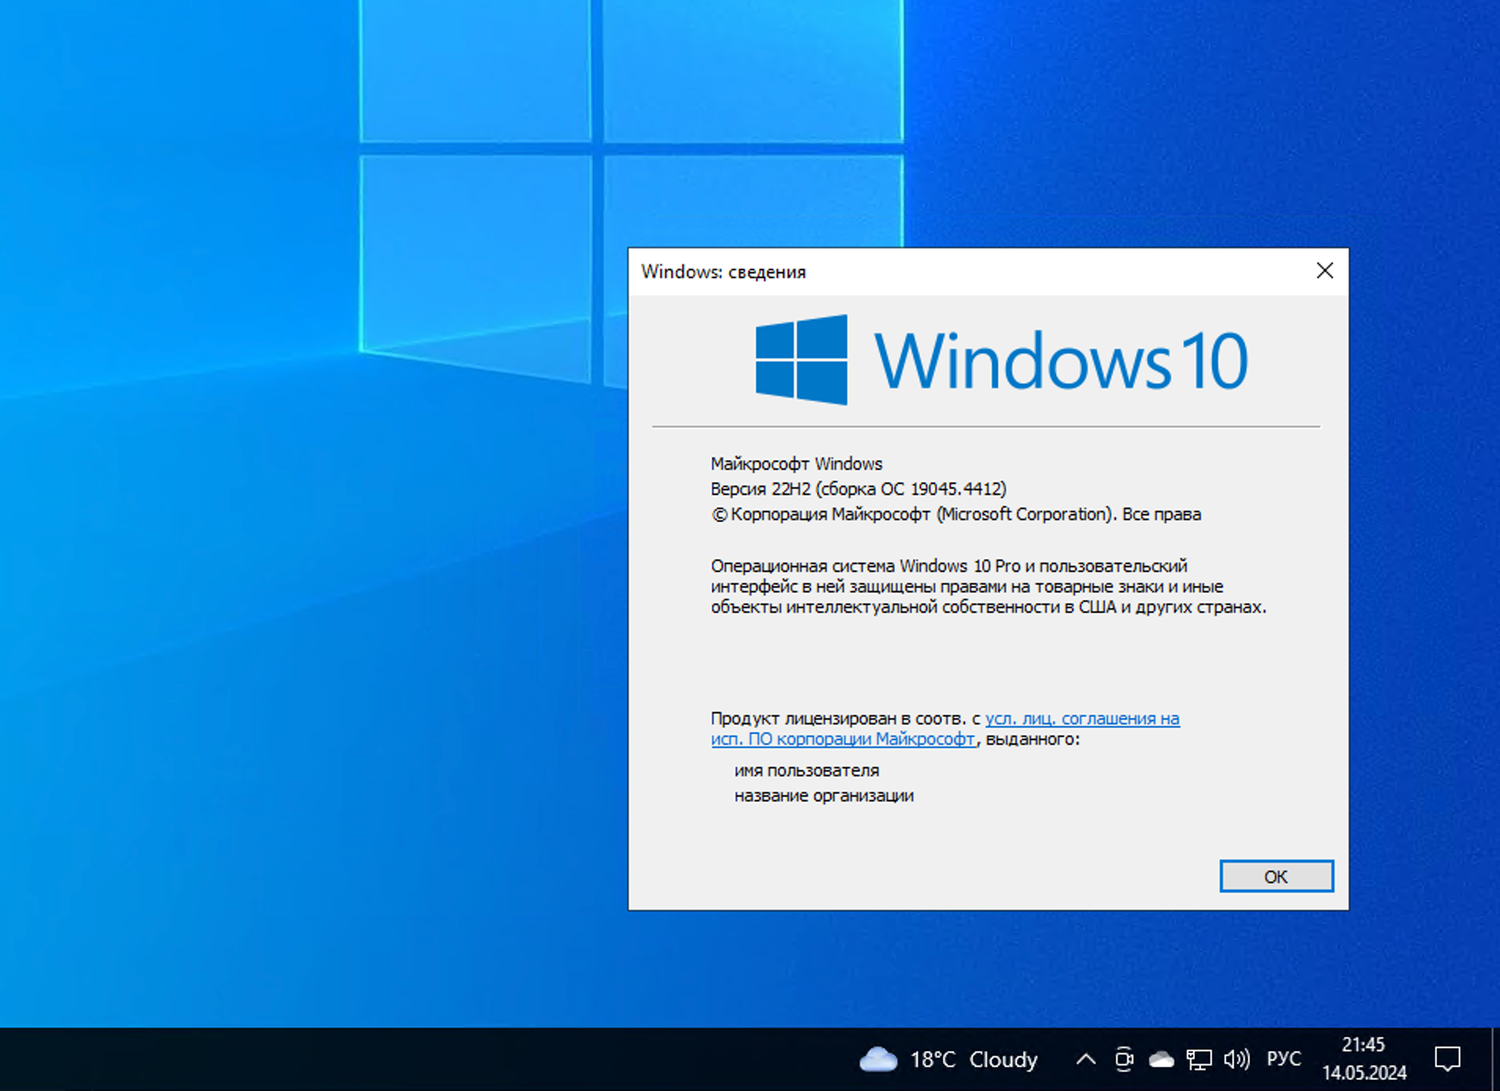1500x1091 pixels.
Task: Show hidden tray icons with the chevron
Action: pos(1085,1059)
